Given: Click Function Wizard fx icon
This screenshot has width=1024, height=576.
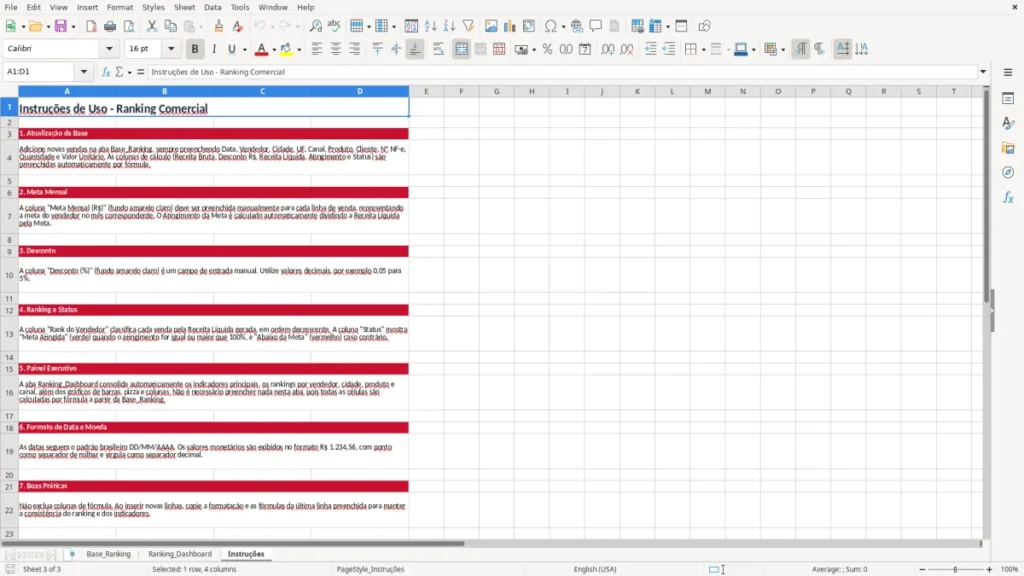Looking at the screenshot, I should [x=106, y=72].
